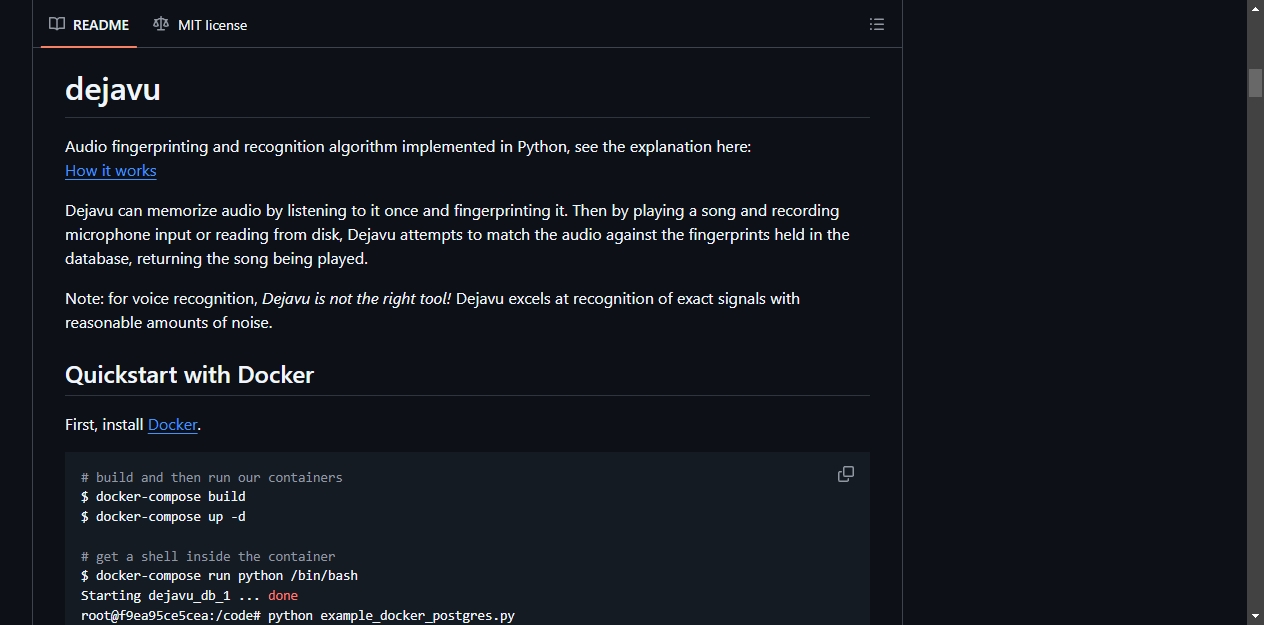Open the README outline list icon
The image size is (1264, 625).
[x=877, y=24]
